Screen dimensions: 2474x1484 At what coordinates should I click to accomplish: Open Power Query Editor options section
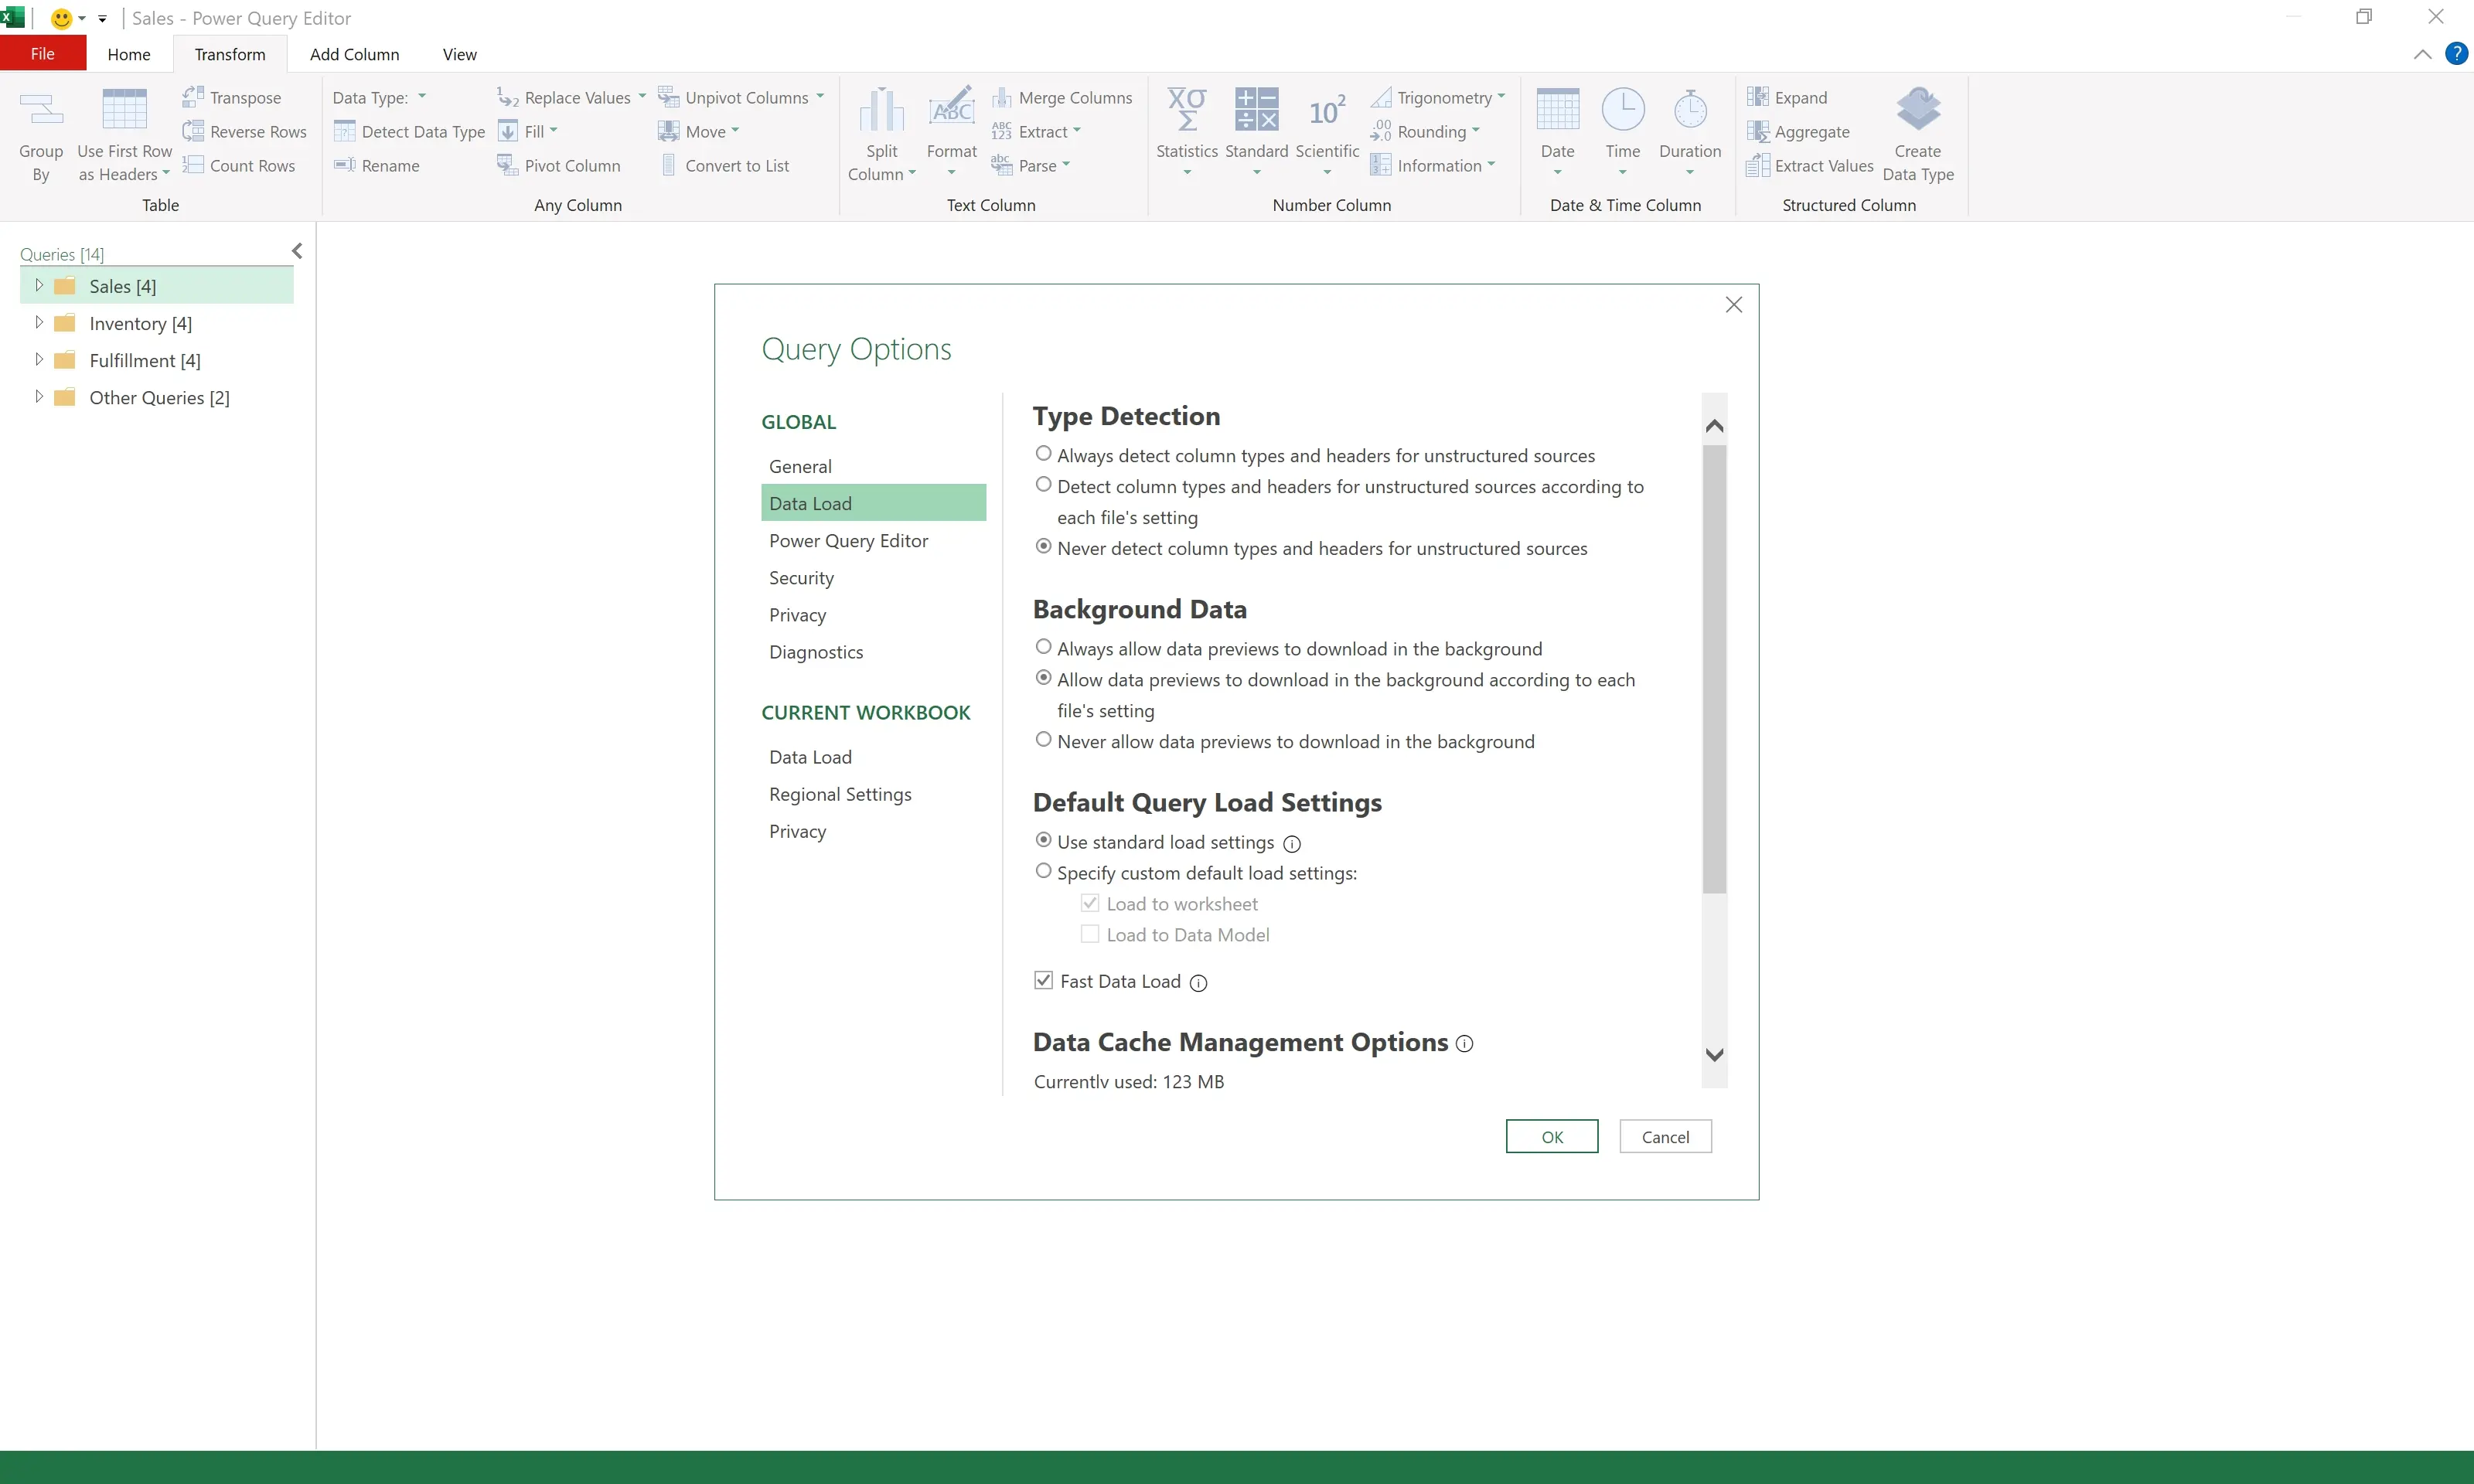tap(848, 540)
